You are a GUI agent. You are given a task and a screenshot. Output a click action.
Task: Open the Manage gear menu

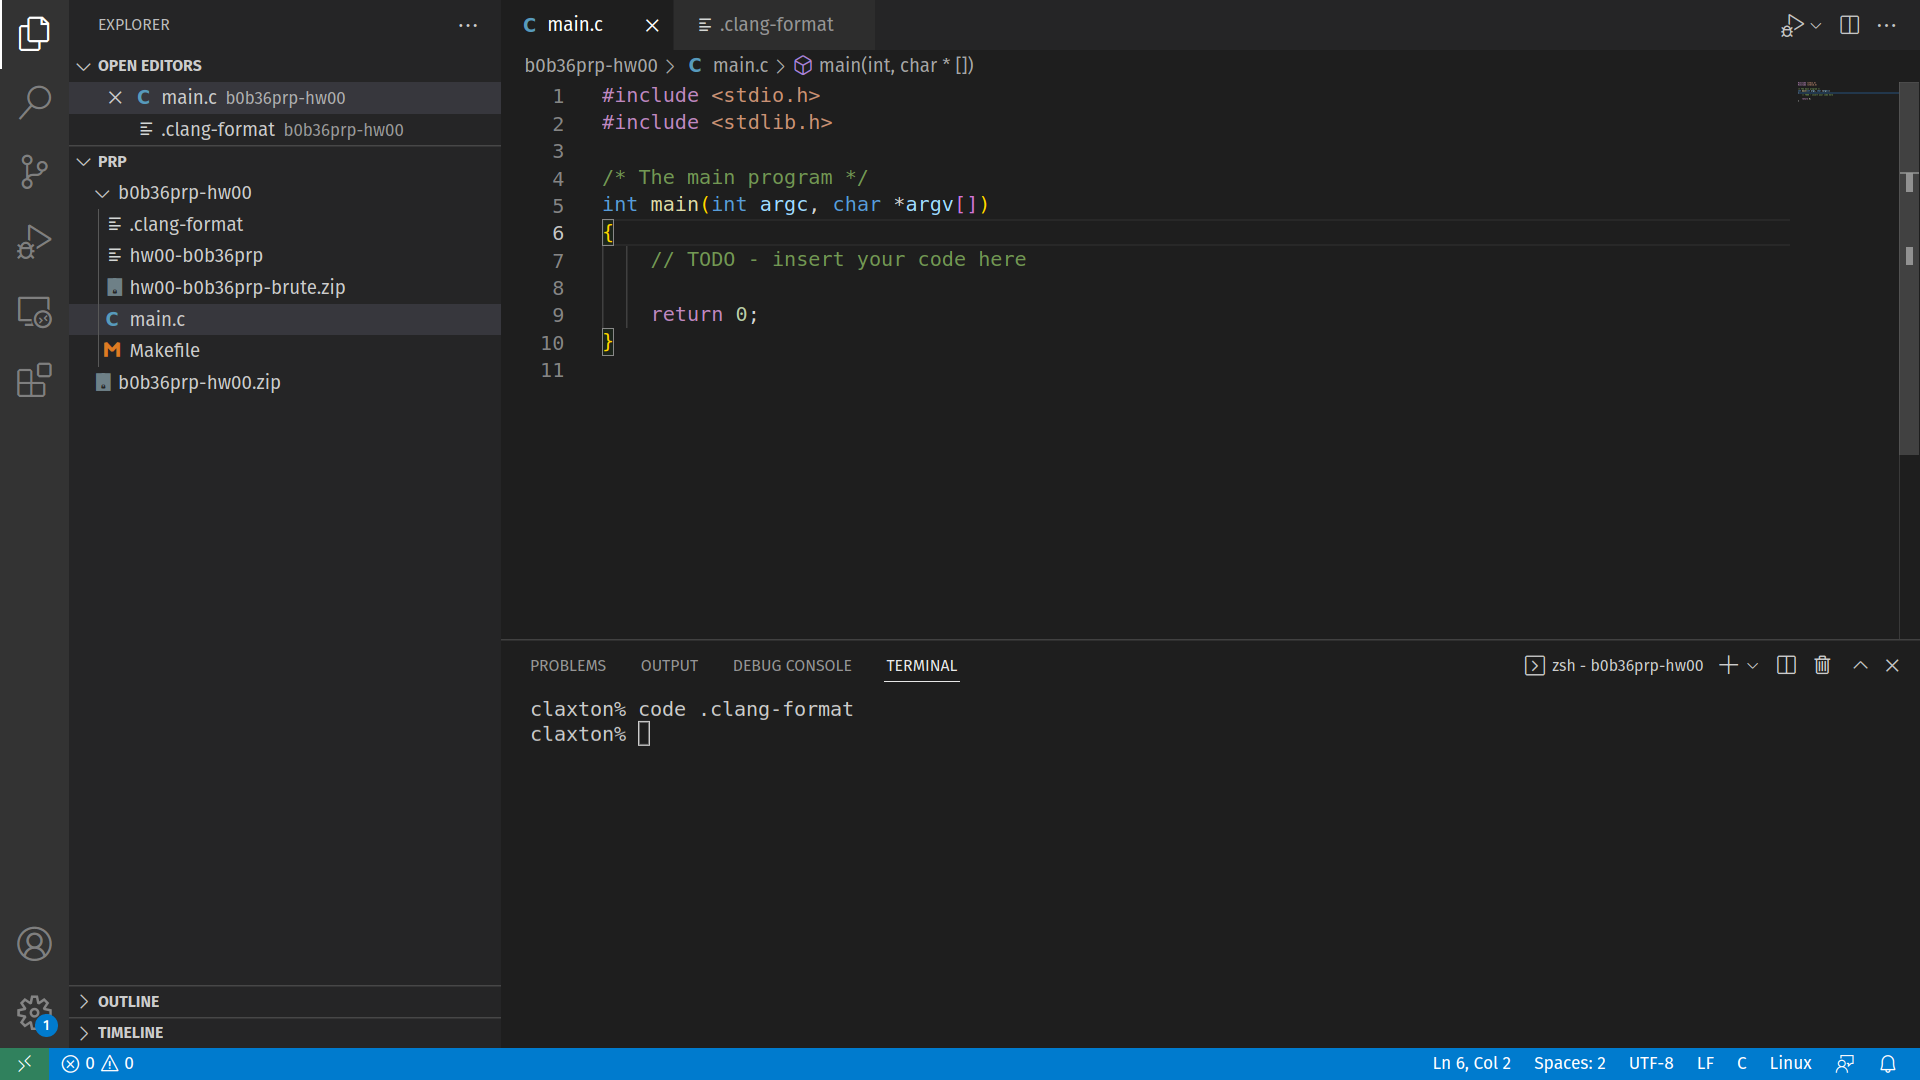point(35,1013)
